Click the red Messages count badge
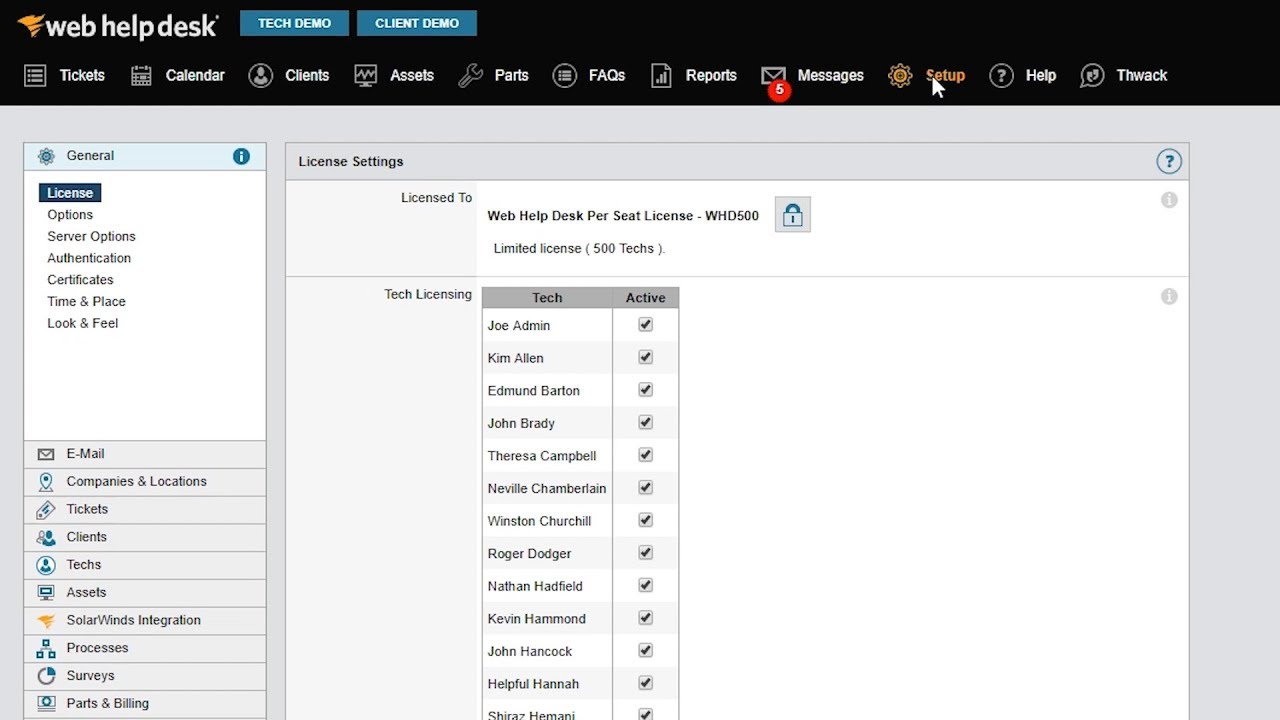This screenshot has height=720, width=1280. (779, 90)
